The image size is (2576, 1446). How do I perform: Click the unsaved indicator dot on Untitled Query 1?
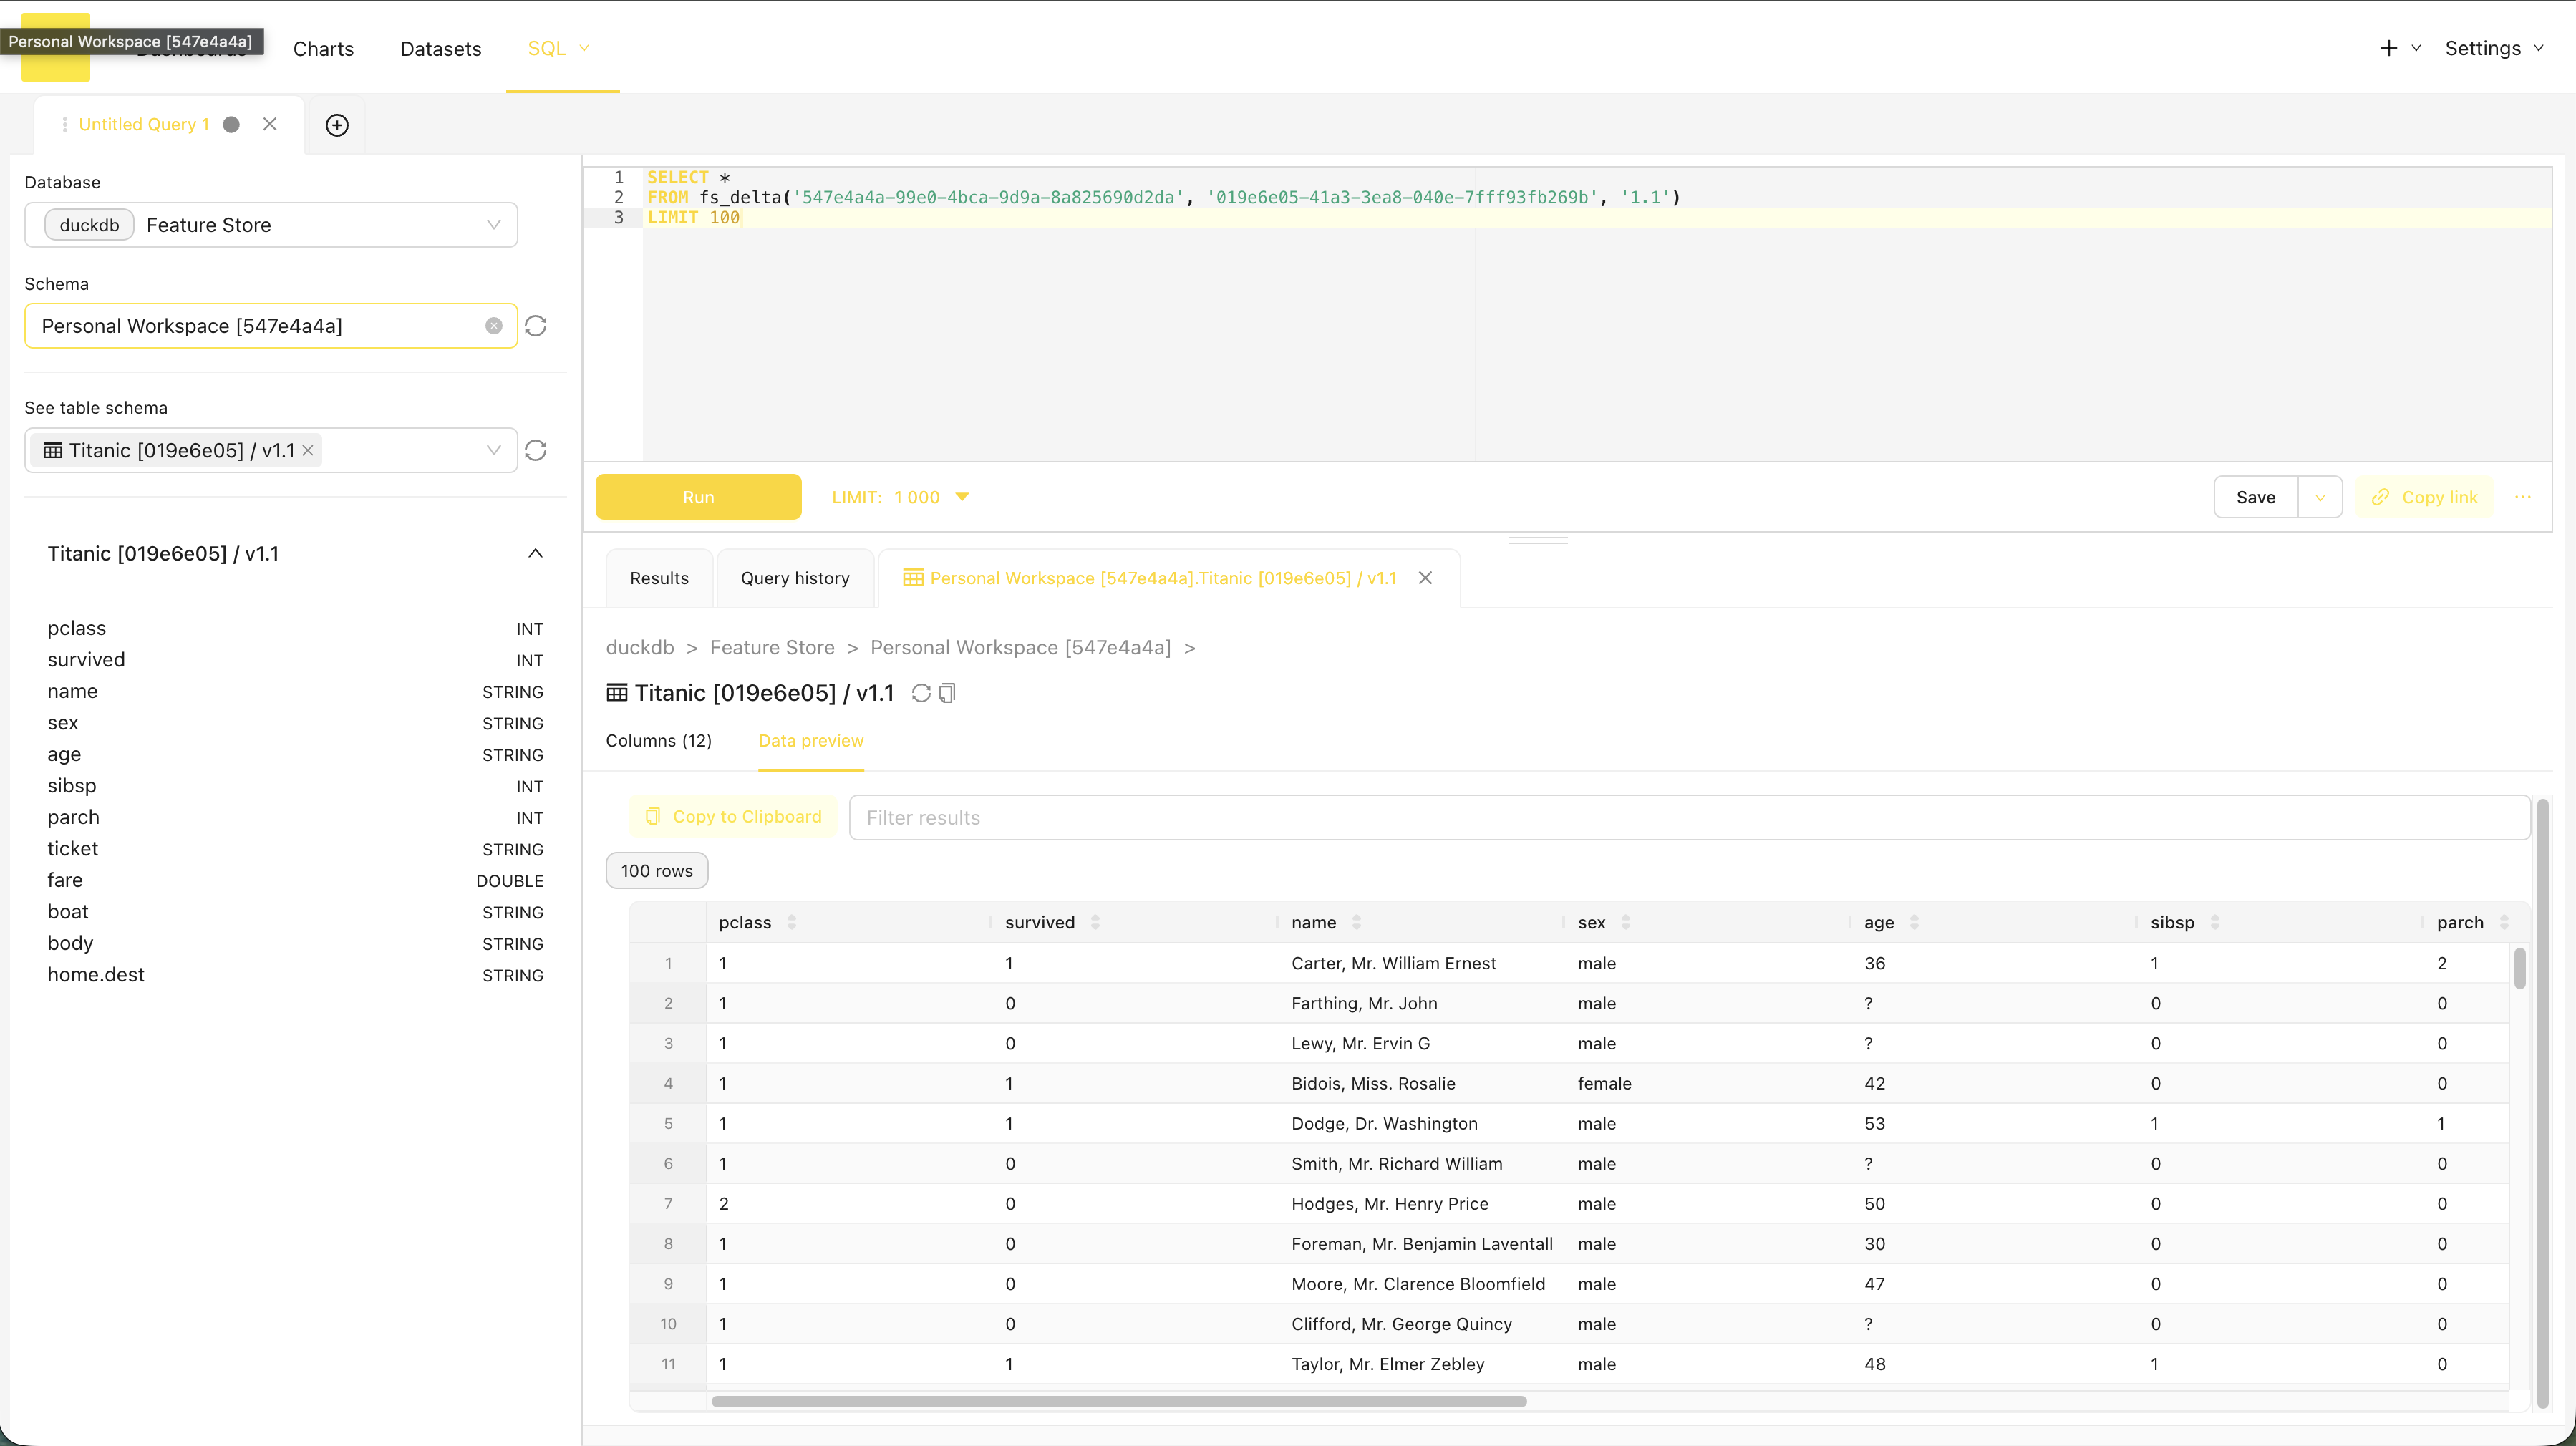[231, 124]
